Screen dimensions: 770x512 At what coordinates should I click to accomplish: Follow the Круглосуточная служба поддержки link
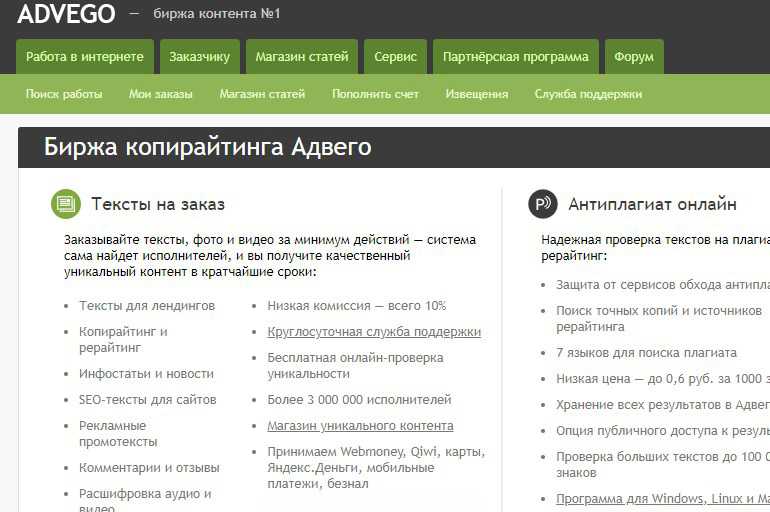point(374,332)
